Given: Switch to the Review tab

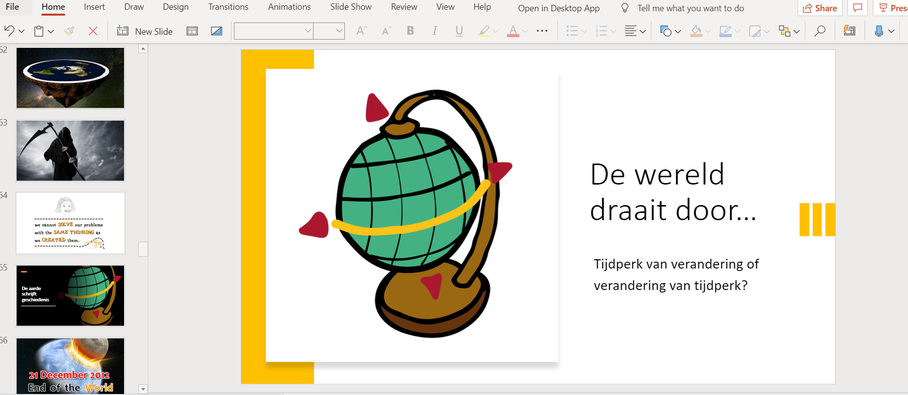Looking at the screenshot, I should [404, 8].
